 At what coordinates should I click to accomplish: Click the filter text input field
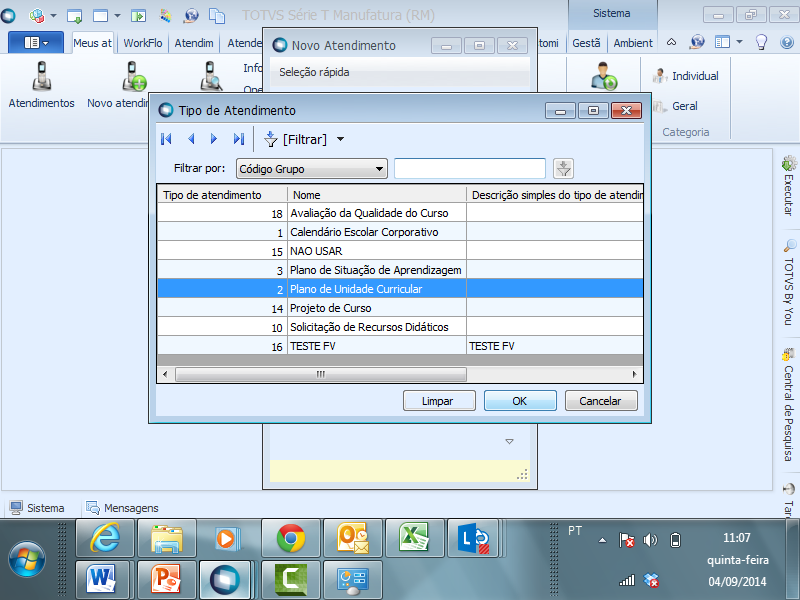470,168
